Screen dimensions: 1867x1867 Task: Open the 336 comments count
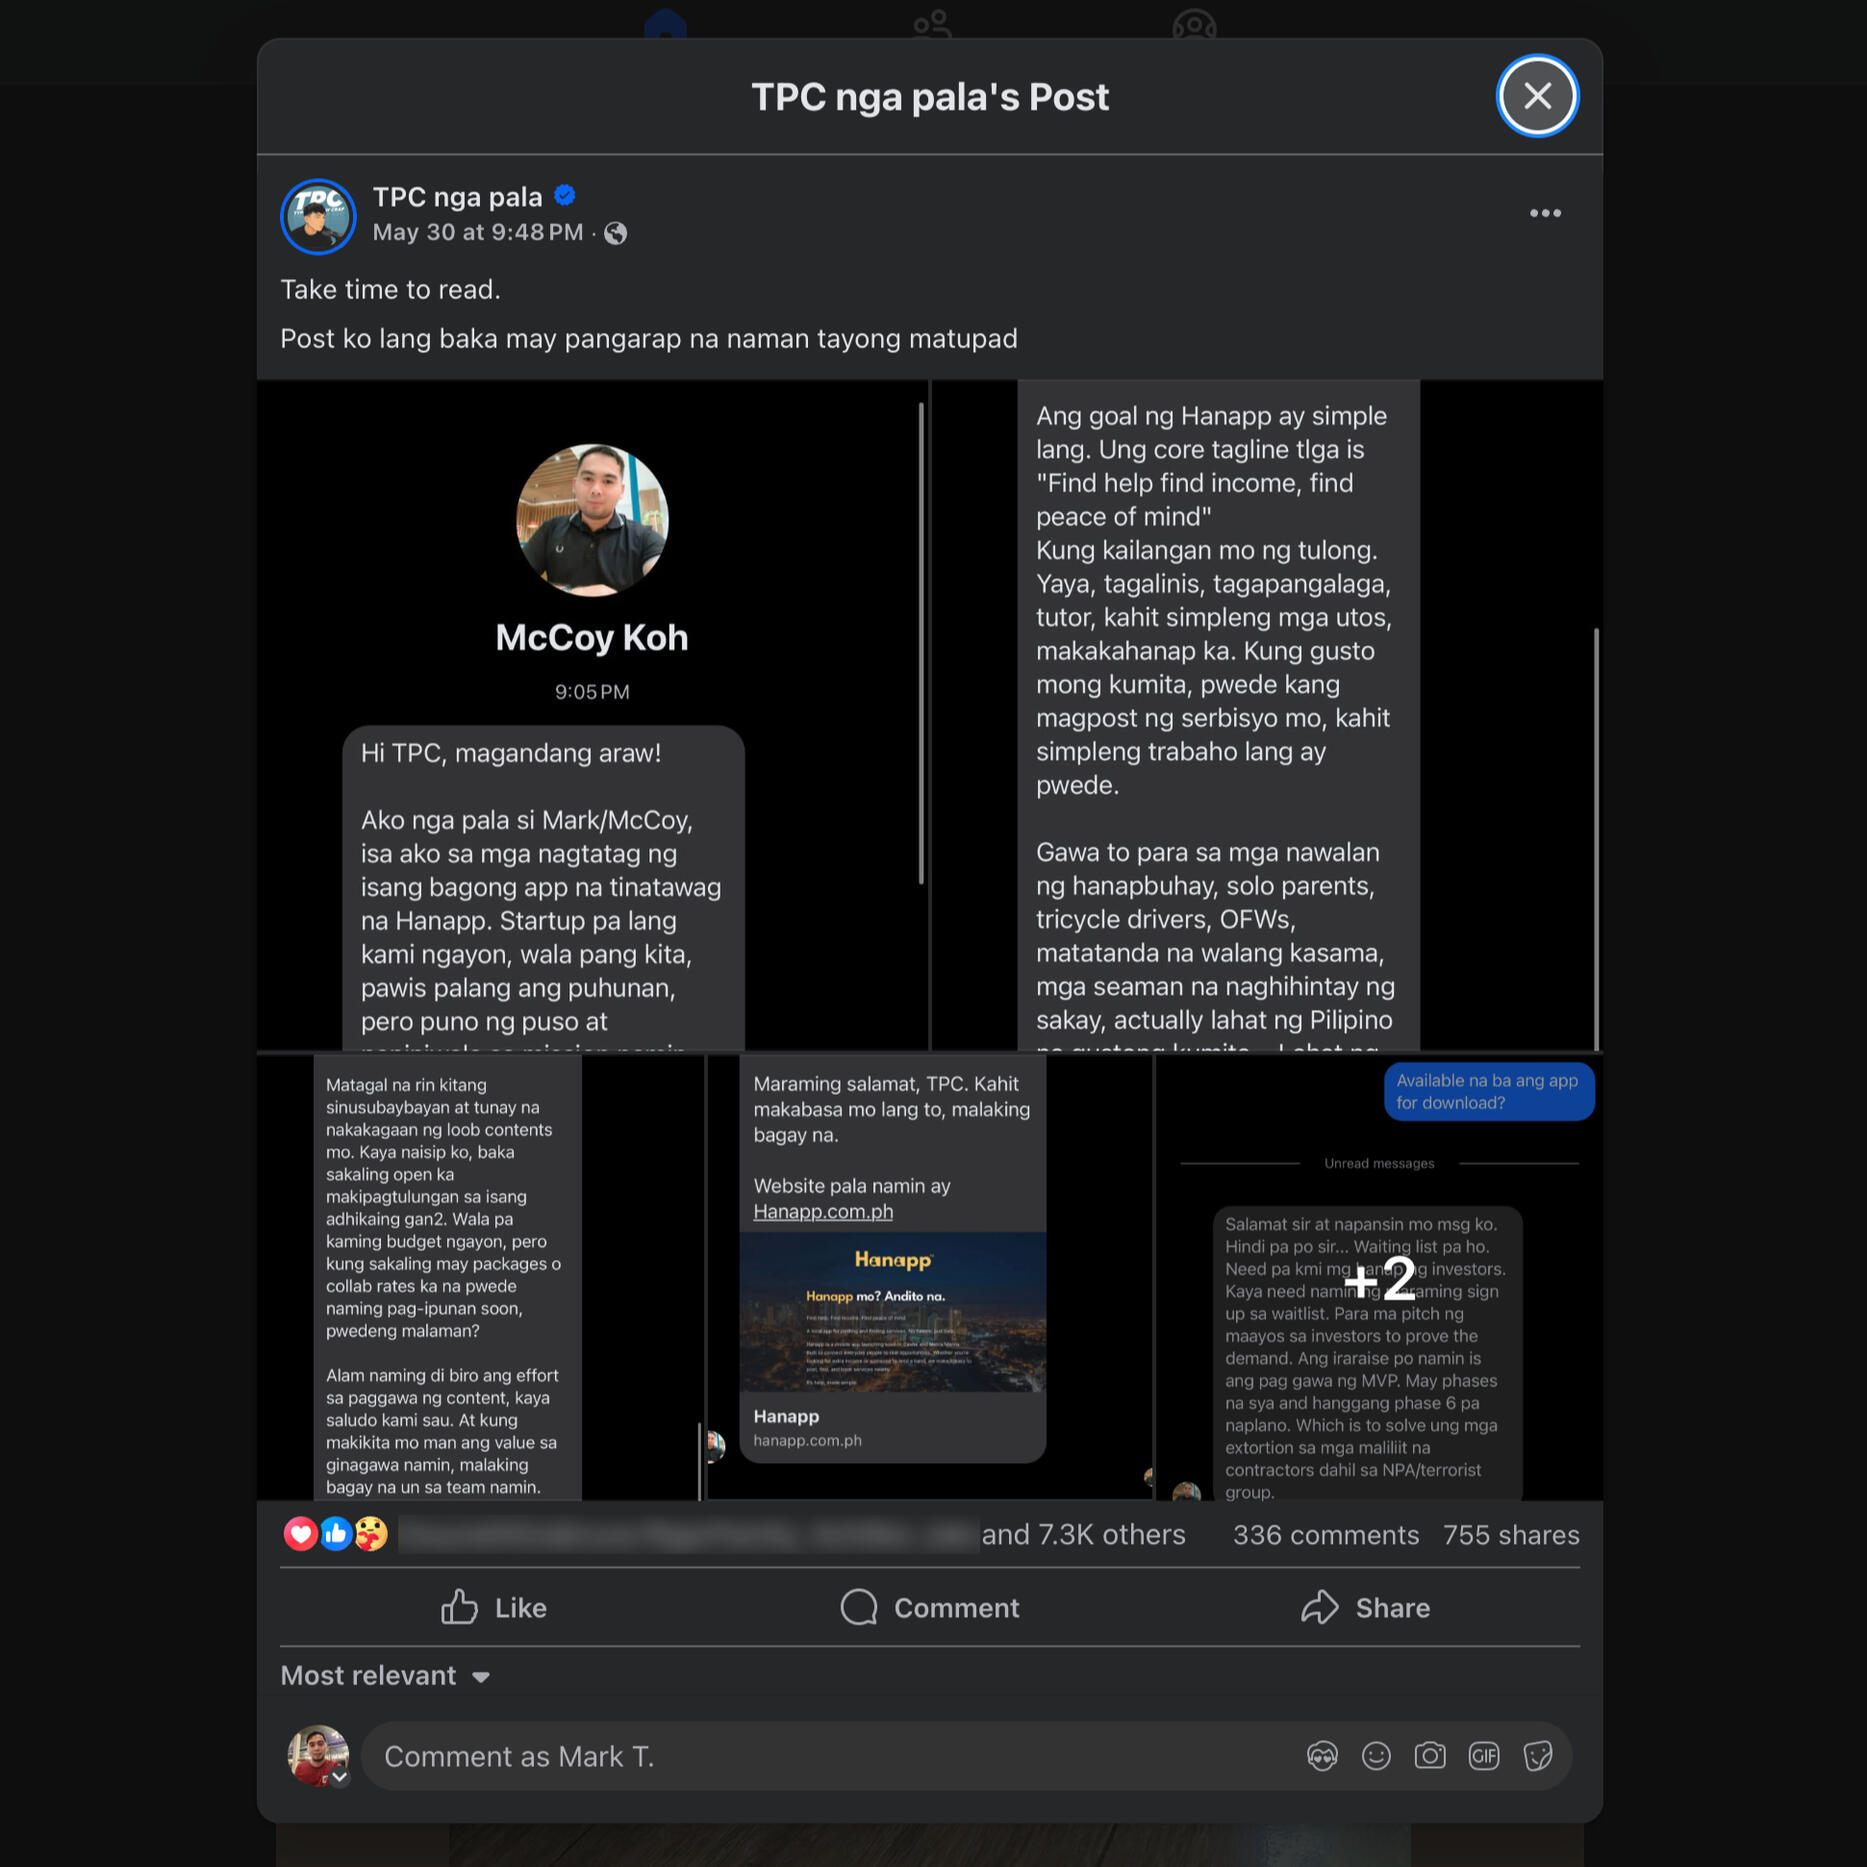(x=1325, y=1535)
